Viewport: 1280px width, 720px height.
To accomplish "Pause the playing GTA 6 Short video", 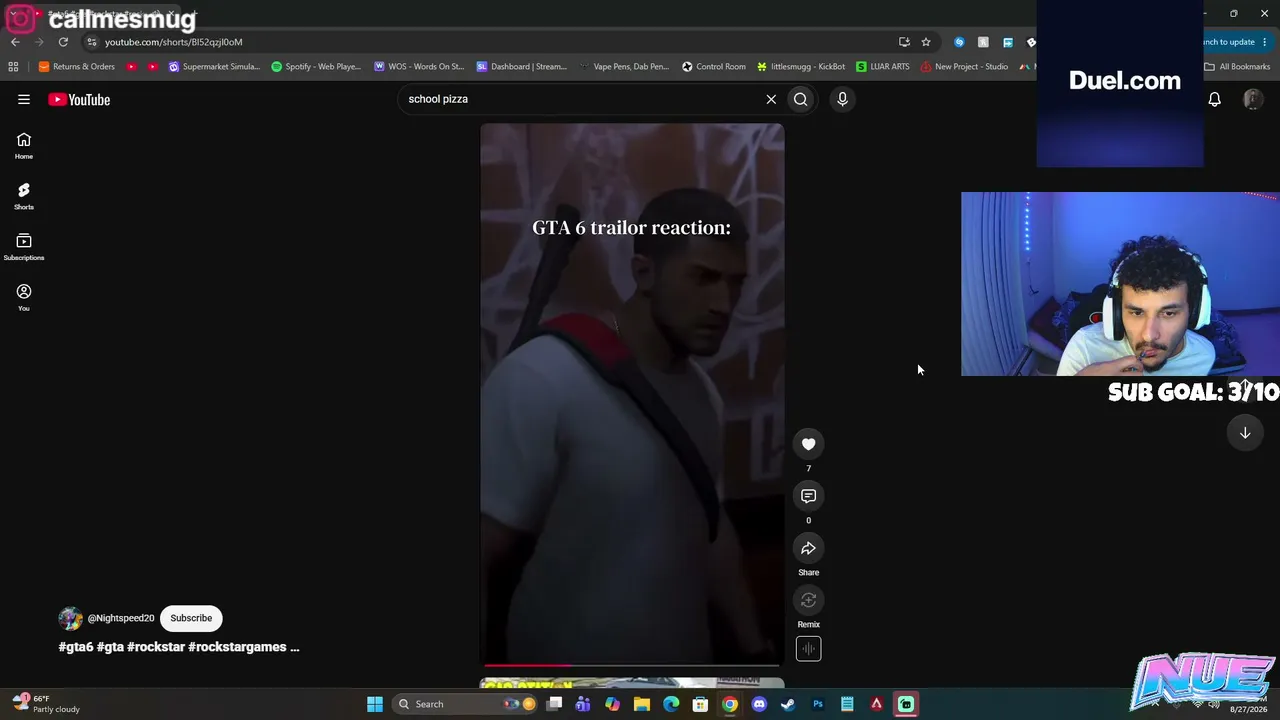I will pyautogui.click(x=632, y=394).
